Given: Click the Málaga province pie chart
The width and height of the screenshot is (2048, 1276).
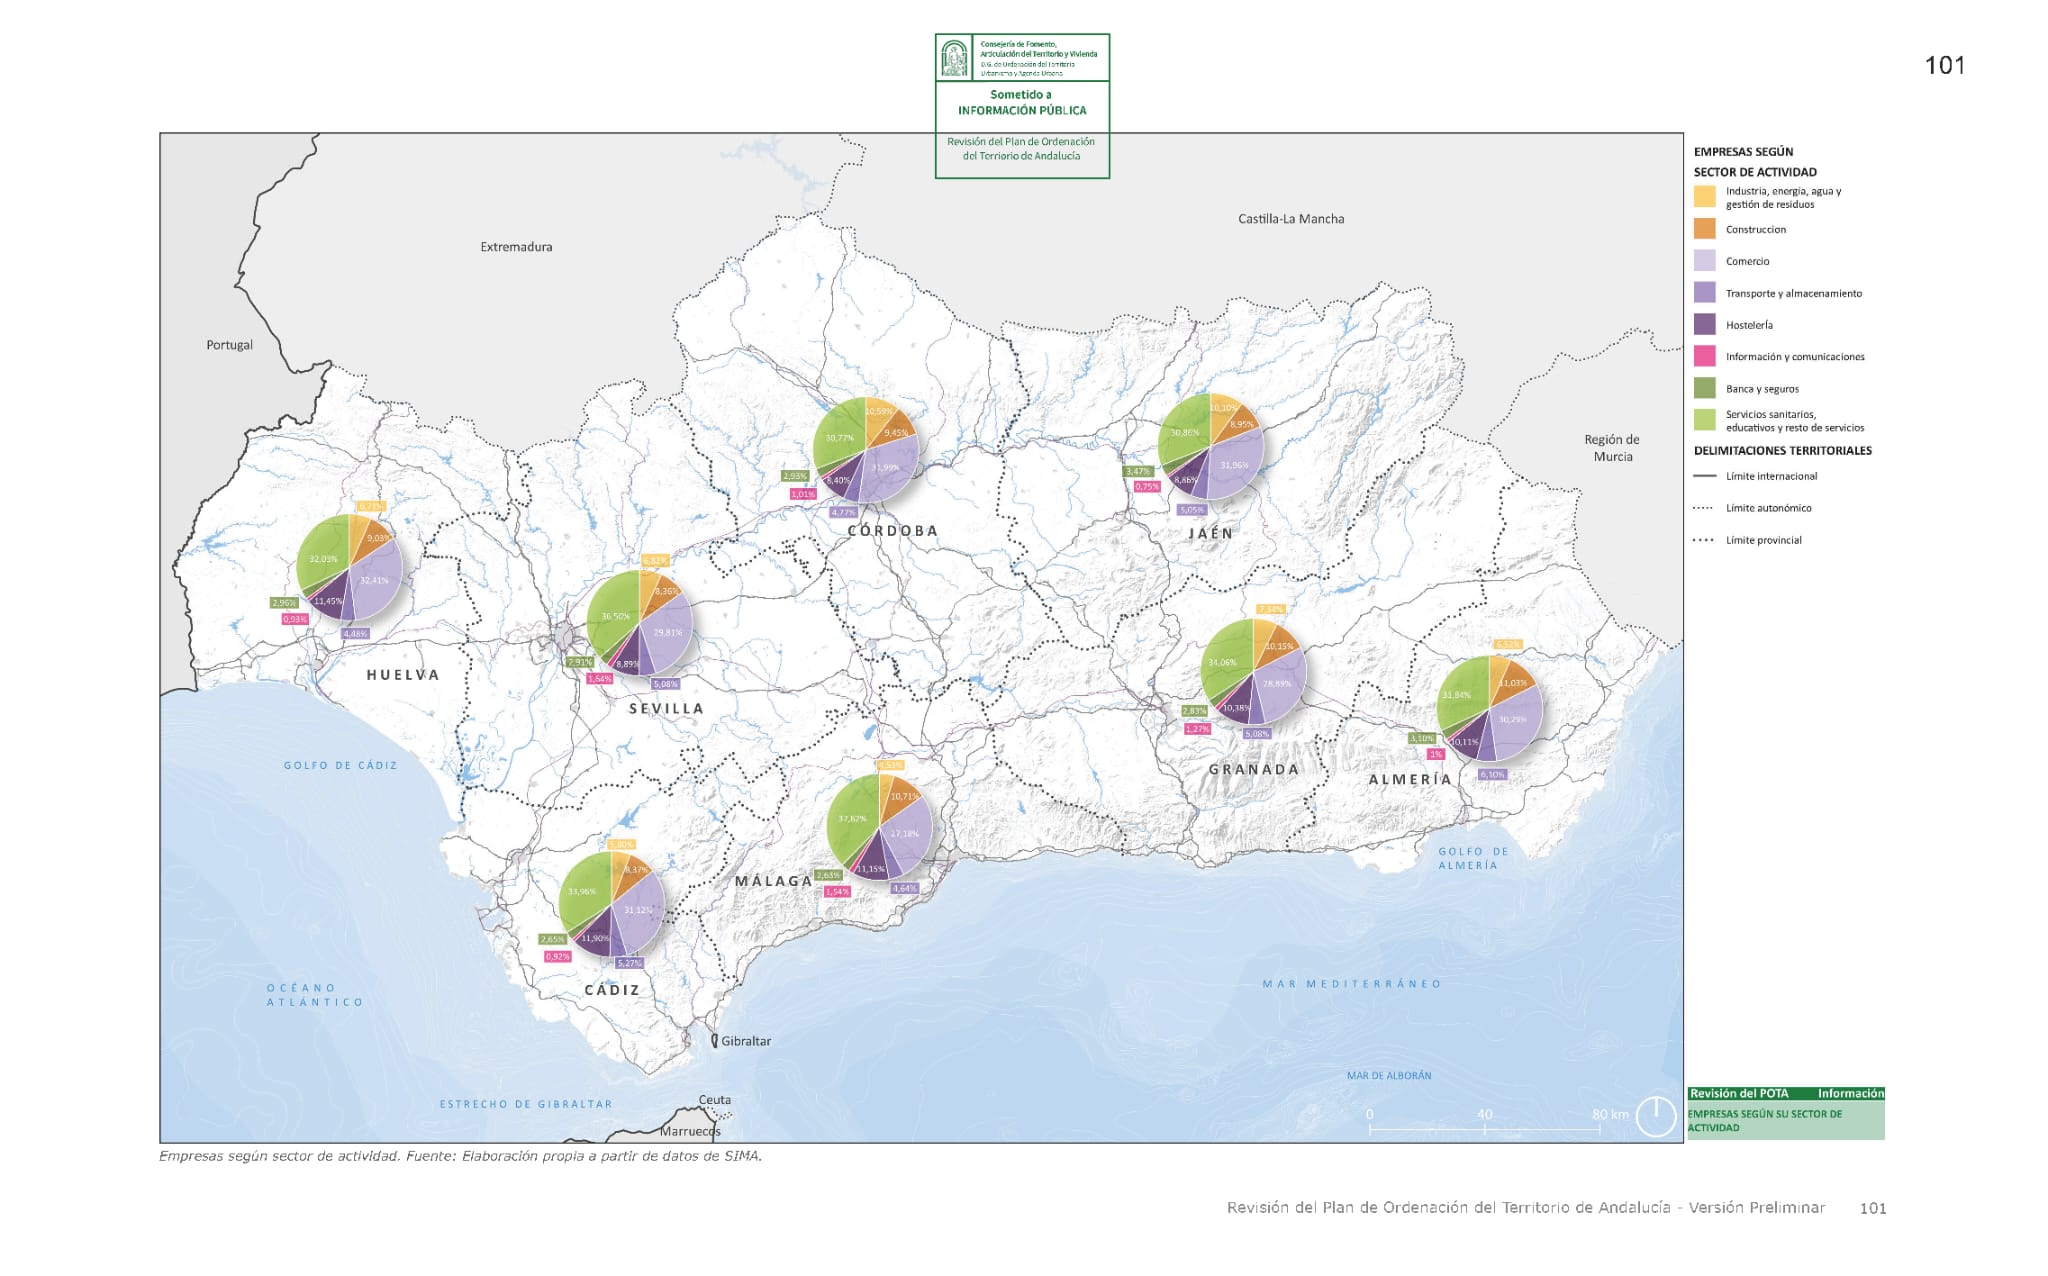Looking at the screenshot, I should [880, 827].
